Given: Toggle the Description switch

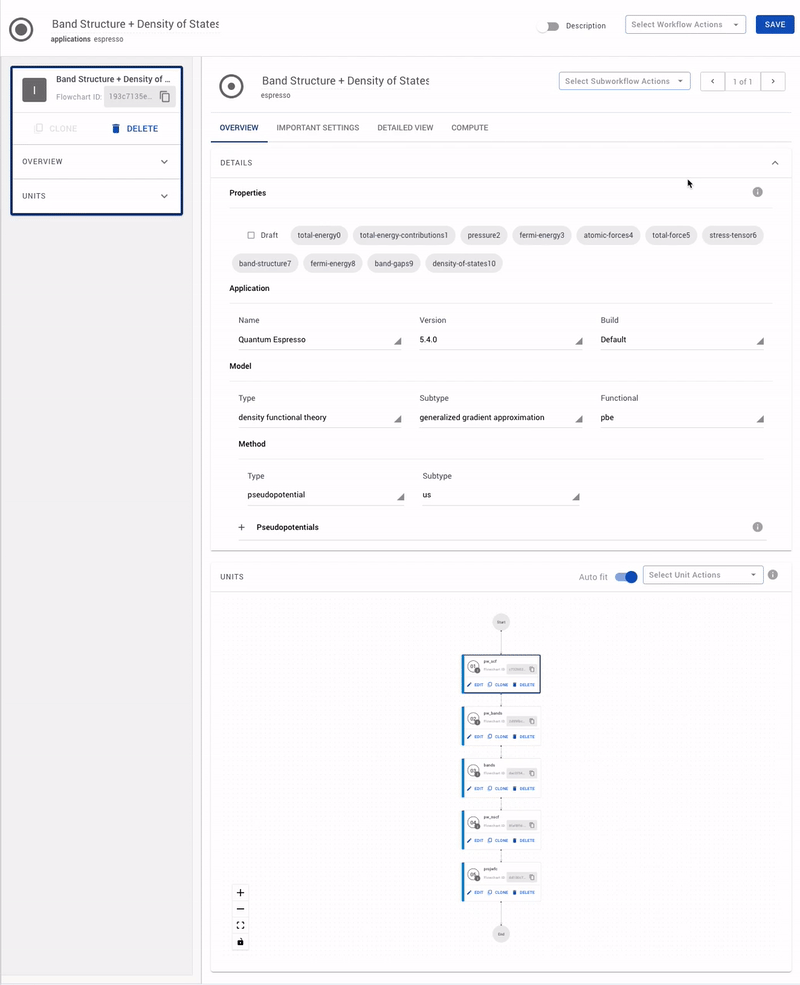Looking at the screenshot, I should point(549,26).
